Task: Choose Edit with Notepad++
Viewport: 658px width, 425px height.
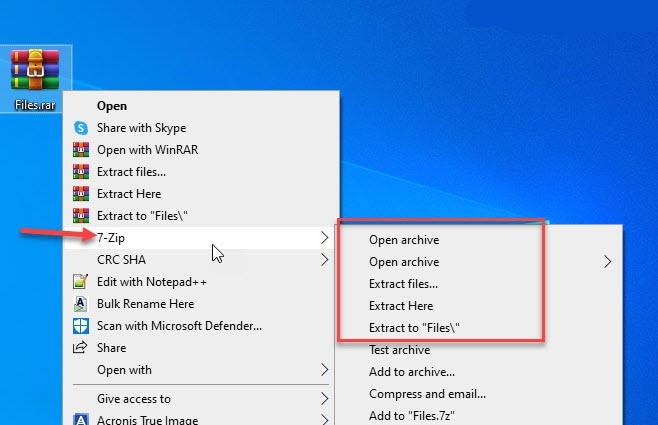Action: [201, 282]
